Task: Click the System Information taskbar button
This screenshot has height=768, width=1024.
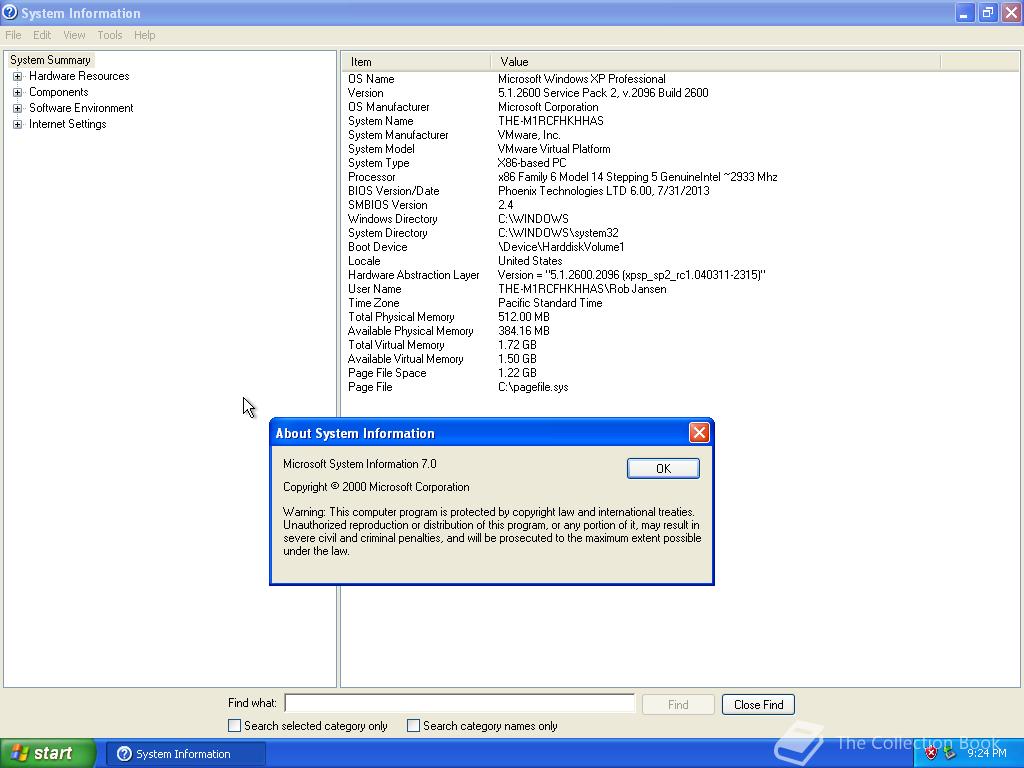Action: coord(186,754)
